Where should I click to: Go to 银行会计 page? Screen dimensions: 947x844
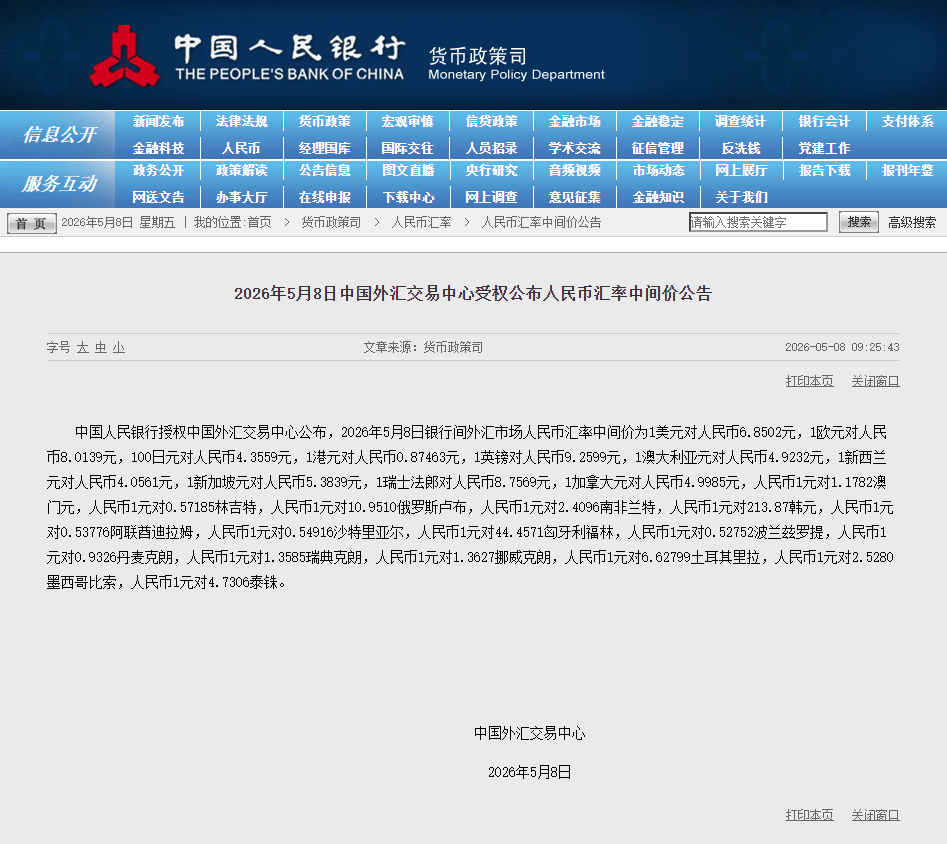(x=824, y=121)
